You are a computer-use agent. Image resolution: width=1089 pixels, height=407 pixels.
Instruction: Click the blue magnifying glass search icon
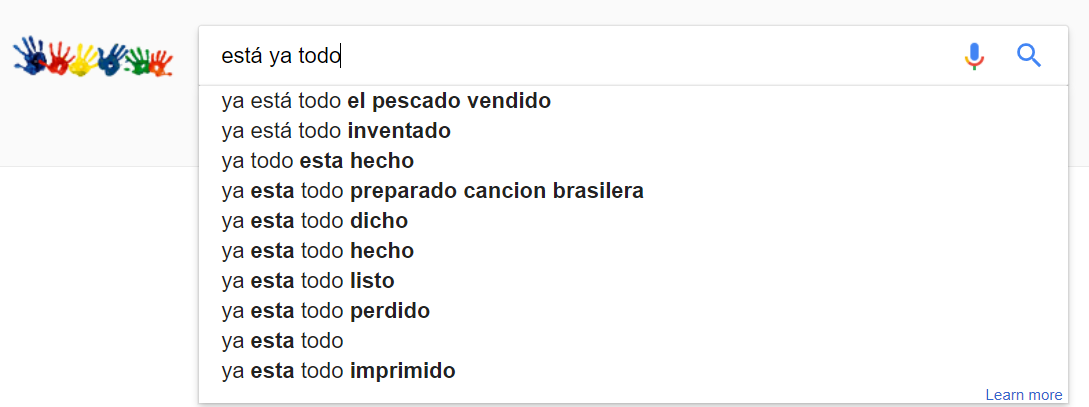(x=1029, y=56)
